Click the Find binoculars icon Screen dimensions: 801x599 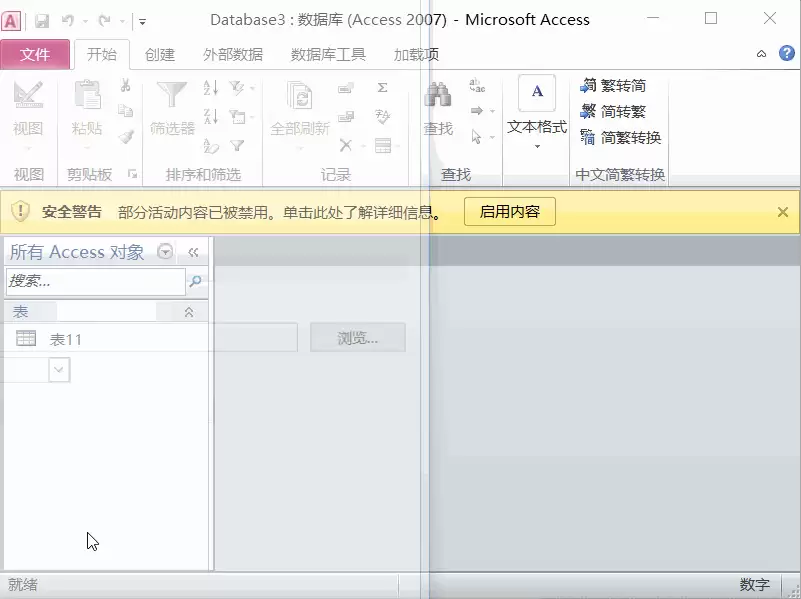[438, 94]
